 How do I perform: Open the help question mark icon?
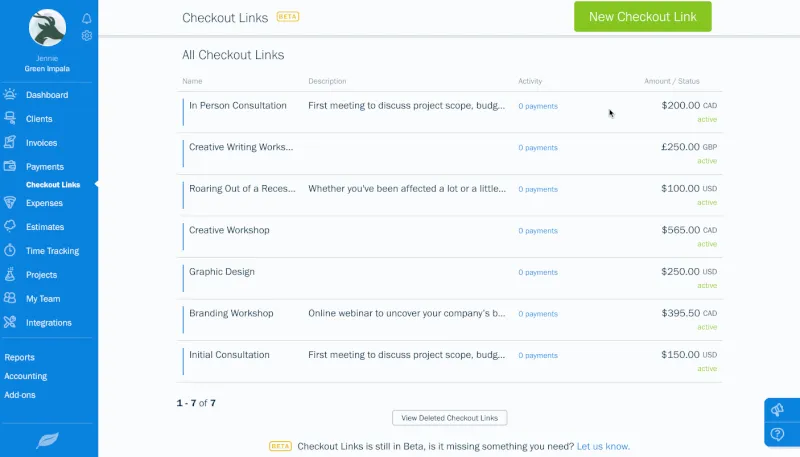click(777, 434)
